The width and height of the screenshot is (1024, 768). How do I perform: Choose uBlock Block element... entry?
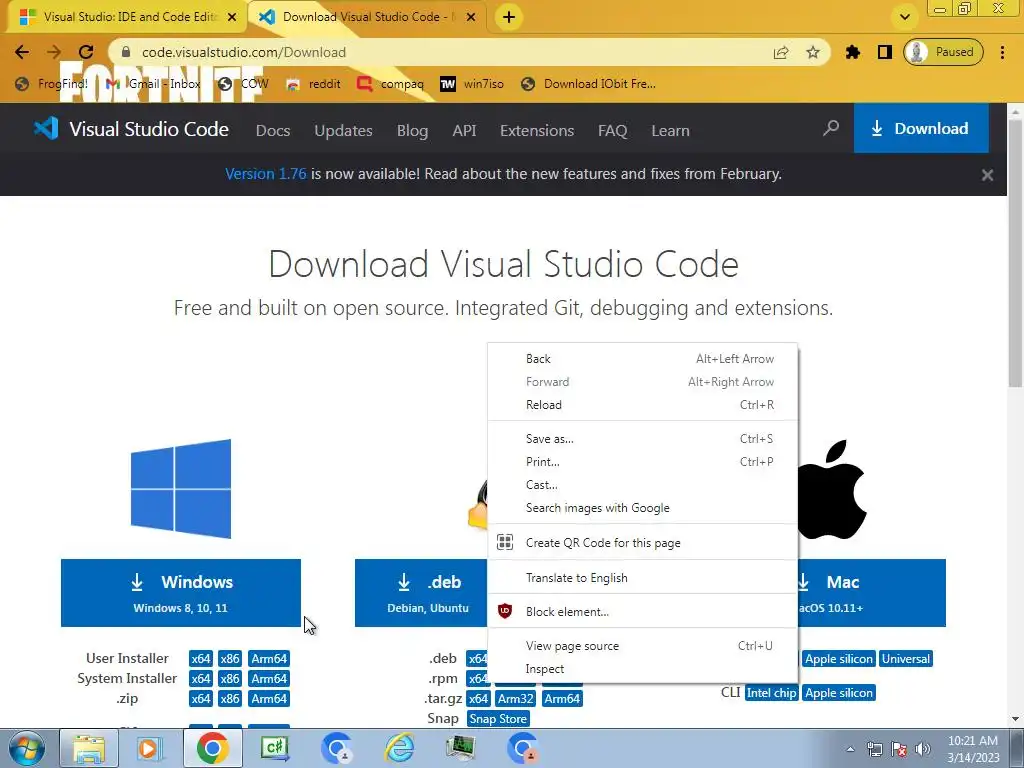(643, 611)
